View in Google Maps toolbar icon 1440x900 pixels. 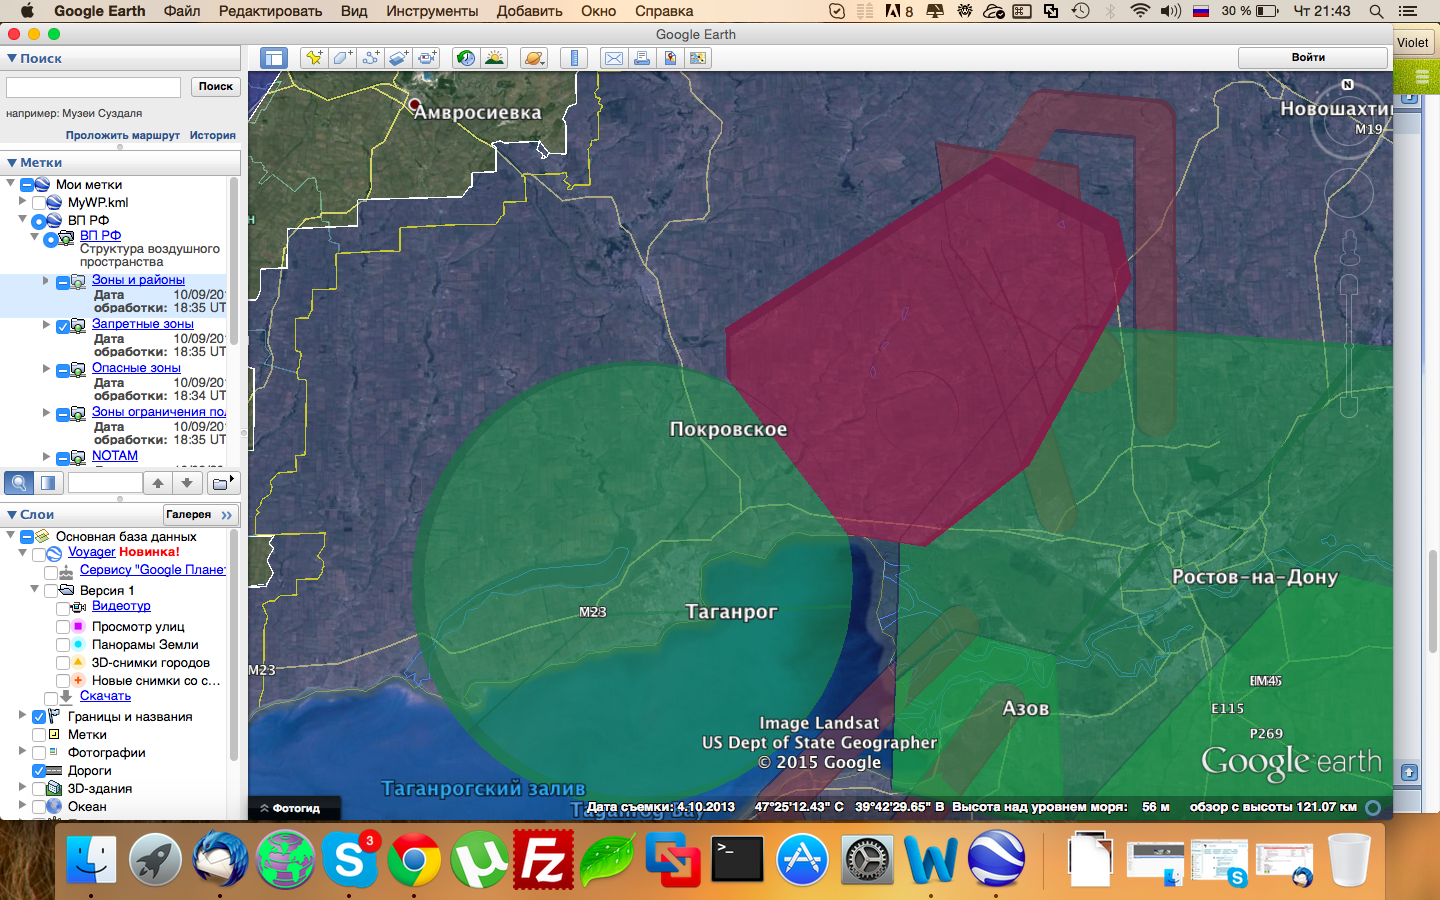pos(698,58)
